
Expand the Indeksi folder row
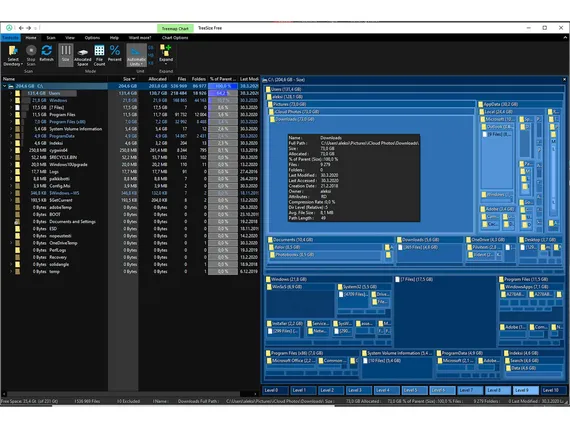(11, 143)
